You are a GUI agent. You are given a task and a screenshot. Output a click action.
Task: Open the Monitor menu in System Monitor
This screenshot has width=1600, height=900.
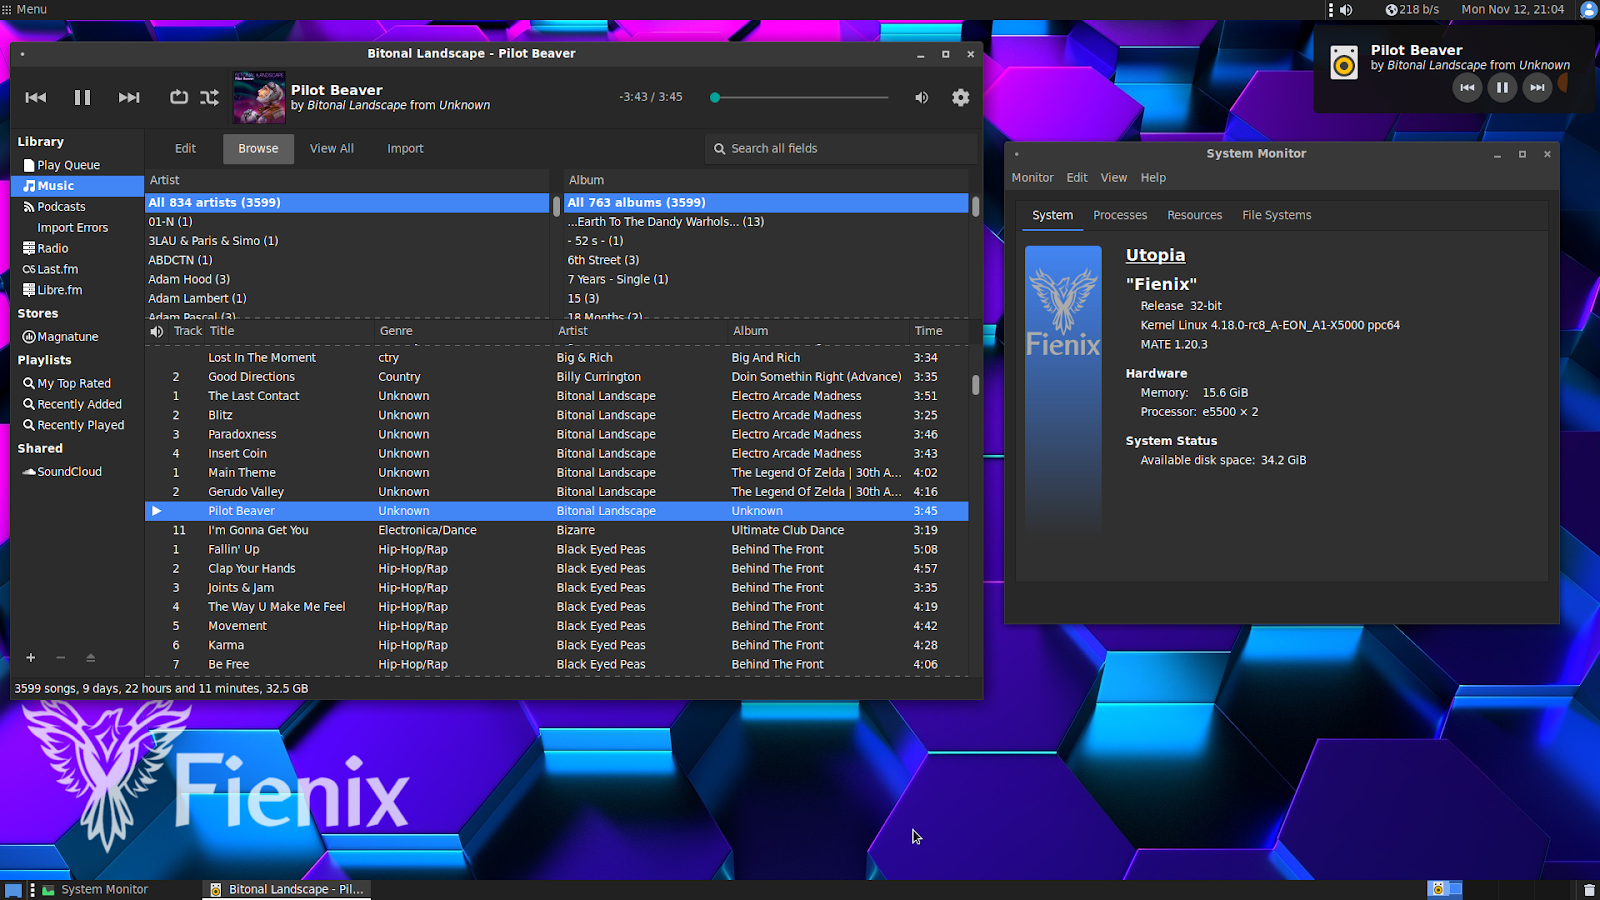[x=1032, y=177]
